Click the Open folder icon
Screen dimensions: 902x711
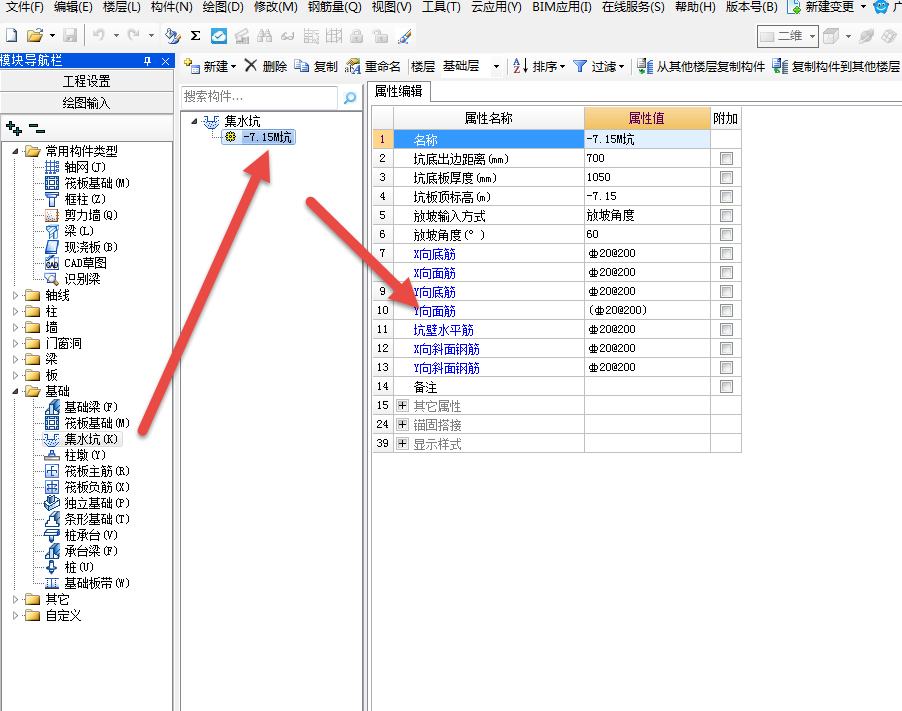pos(35,36)
